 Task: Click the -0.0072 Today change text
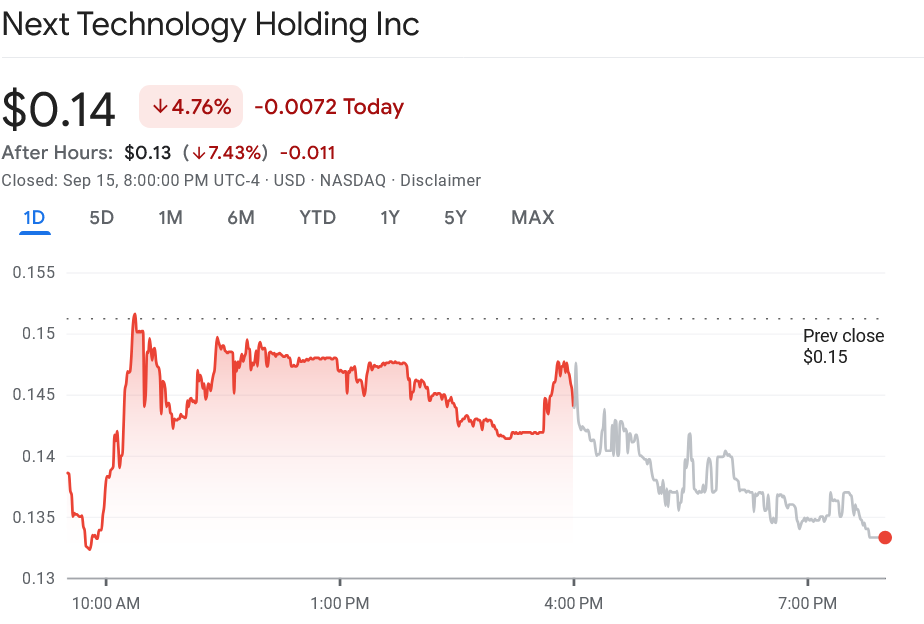pos(329,107)
